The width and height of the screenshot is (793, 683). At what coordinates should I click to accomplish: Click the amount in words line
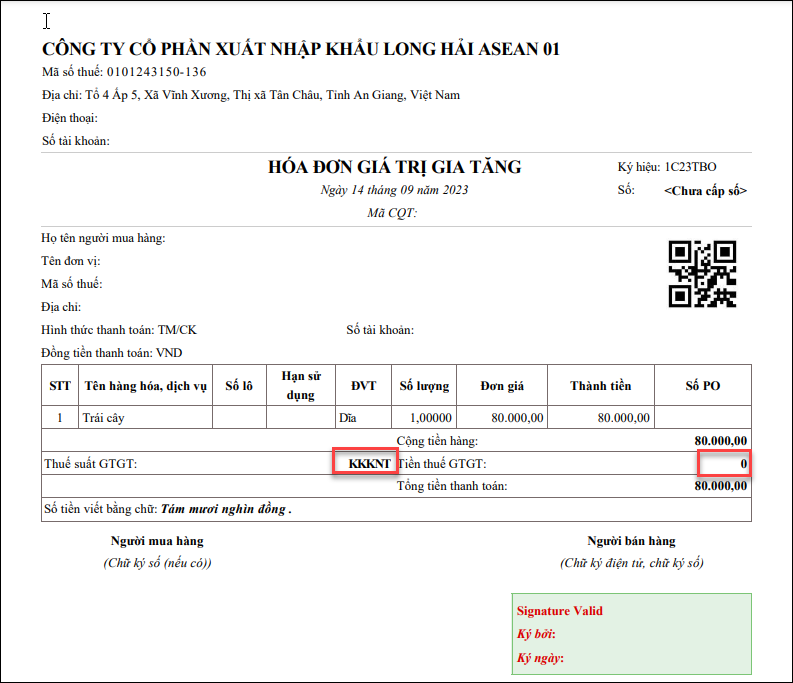[167, 509]
